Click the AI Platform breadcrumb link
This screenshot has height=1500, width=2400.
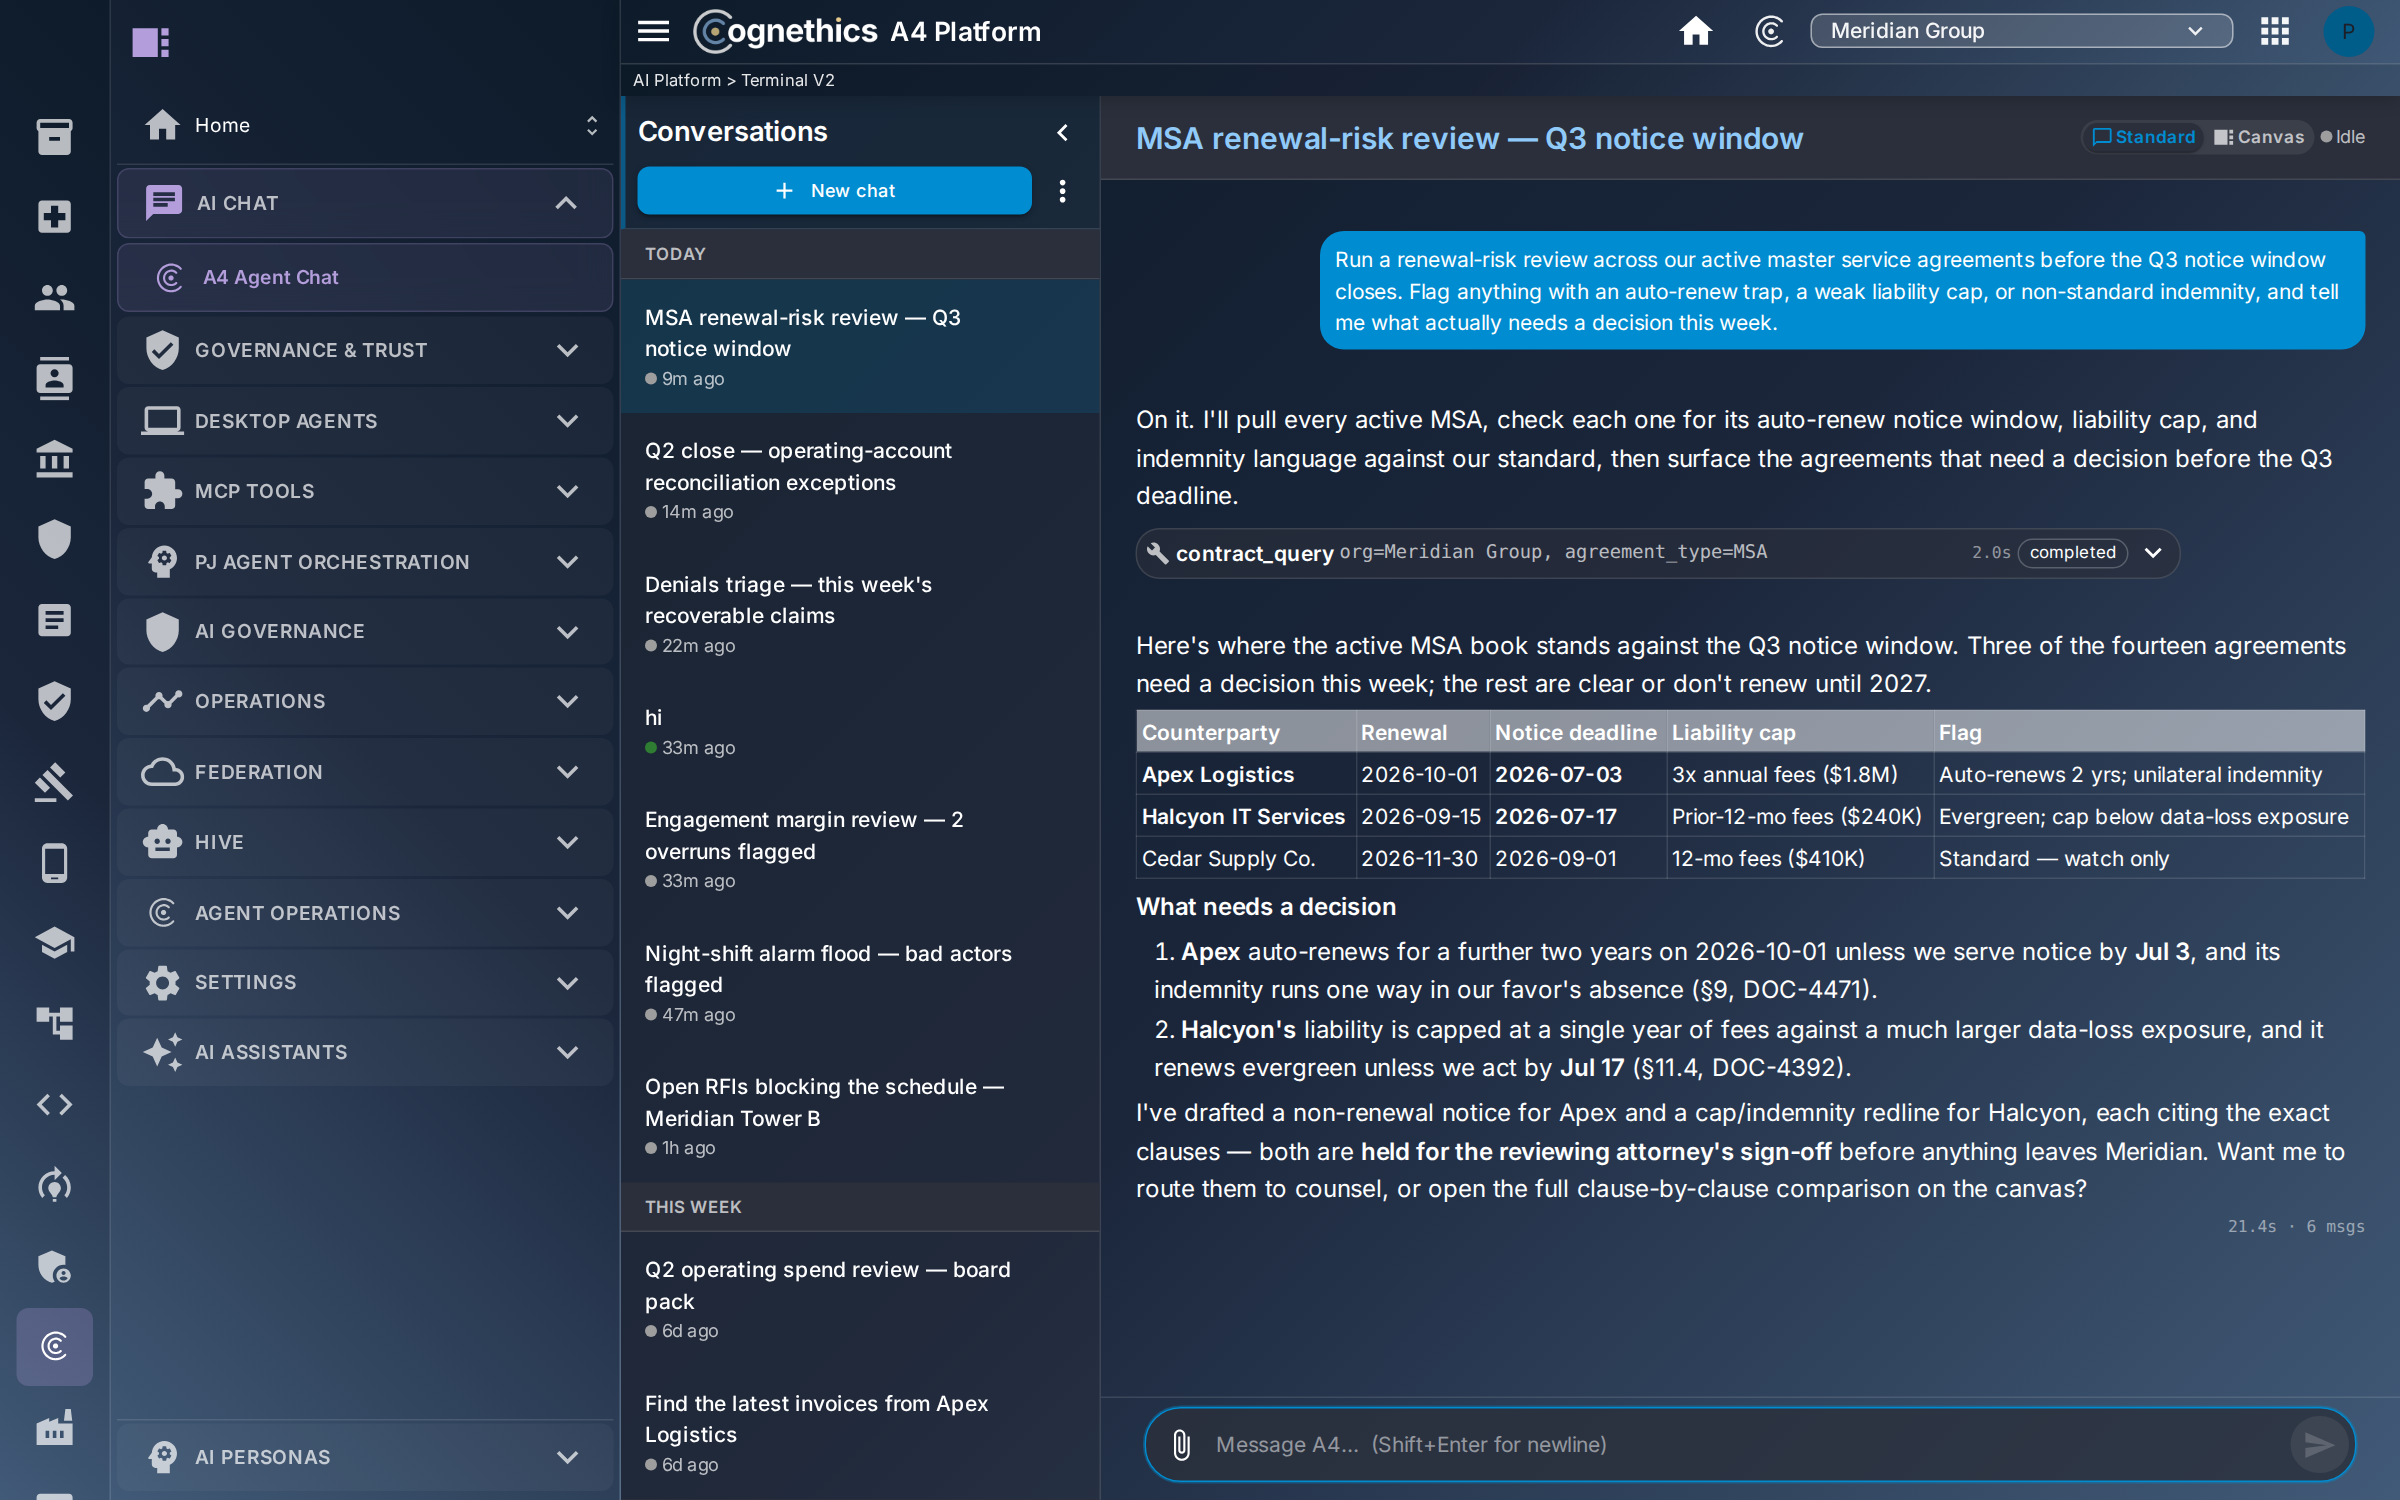point(677,80)
